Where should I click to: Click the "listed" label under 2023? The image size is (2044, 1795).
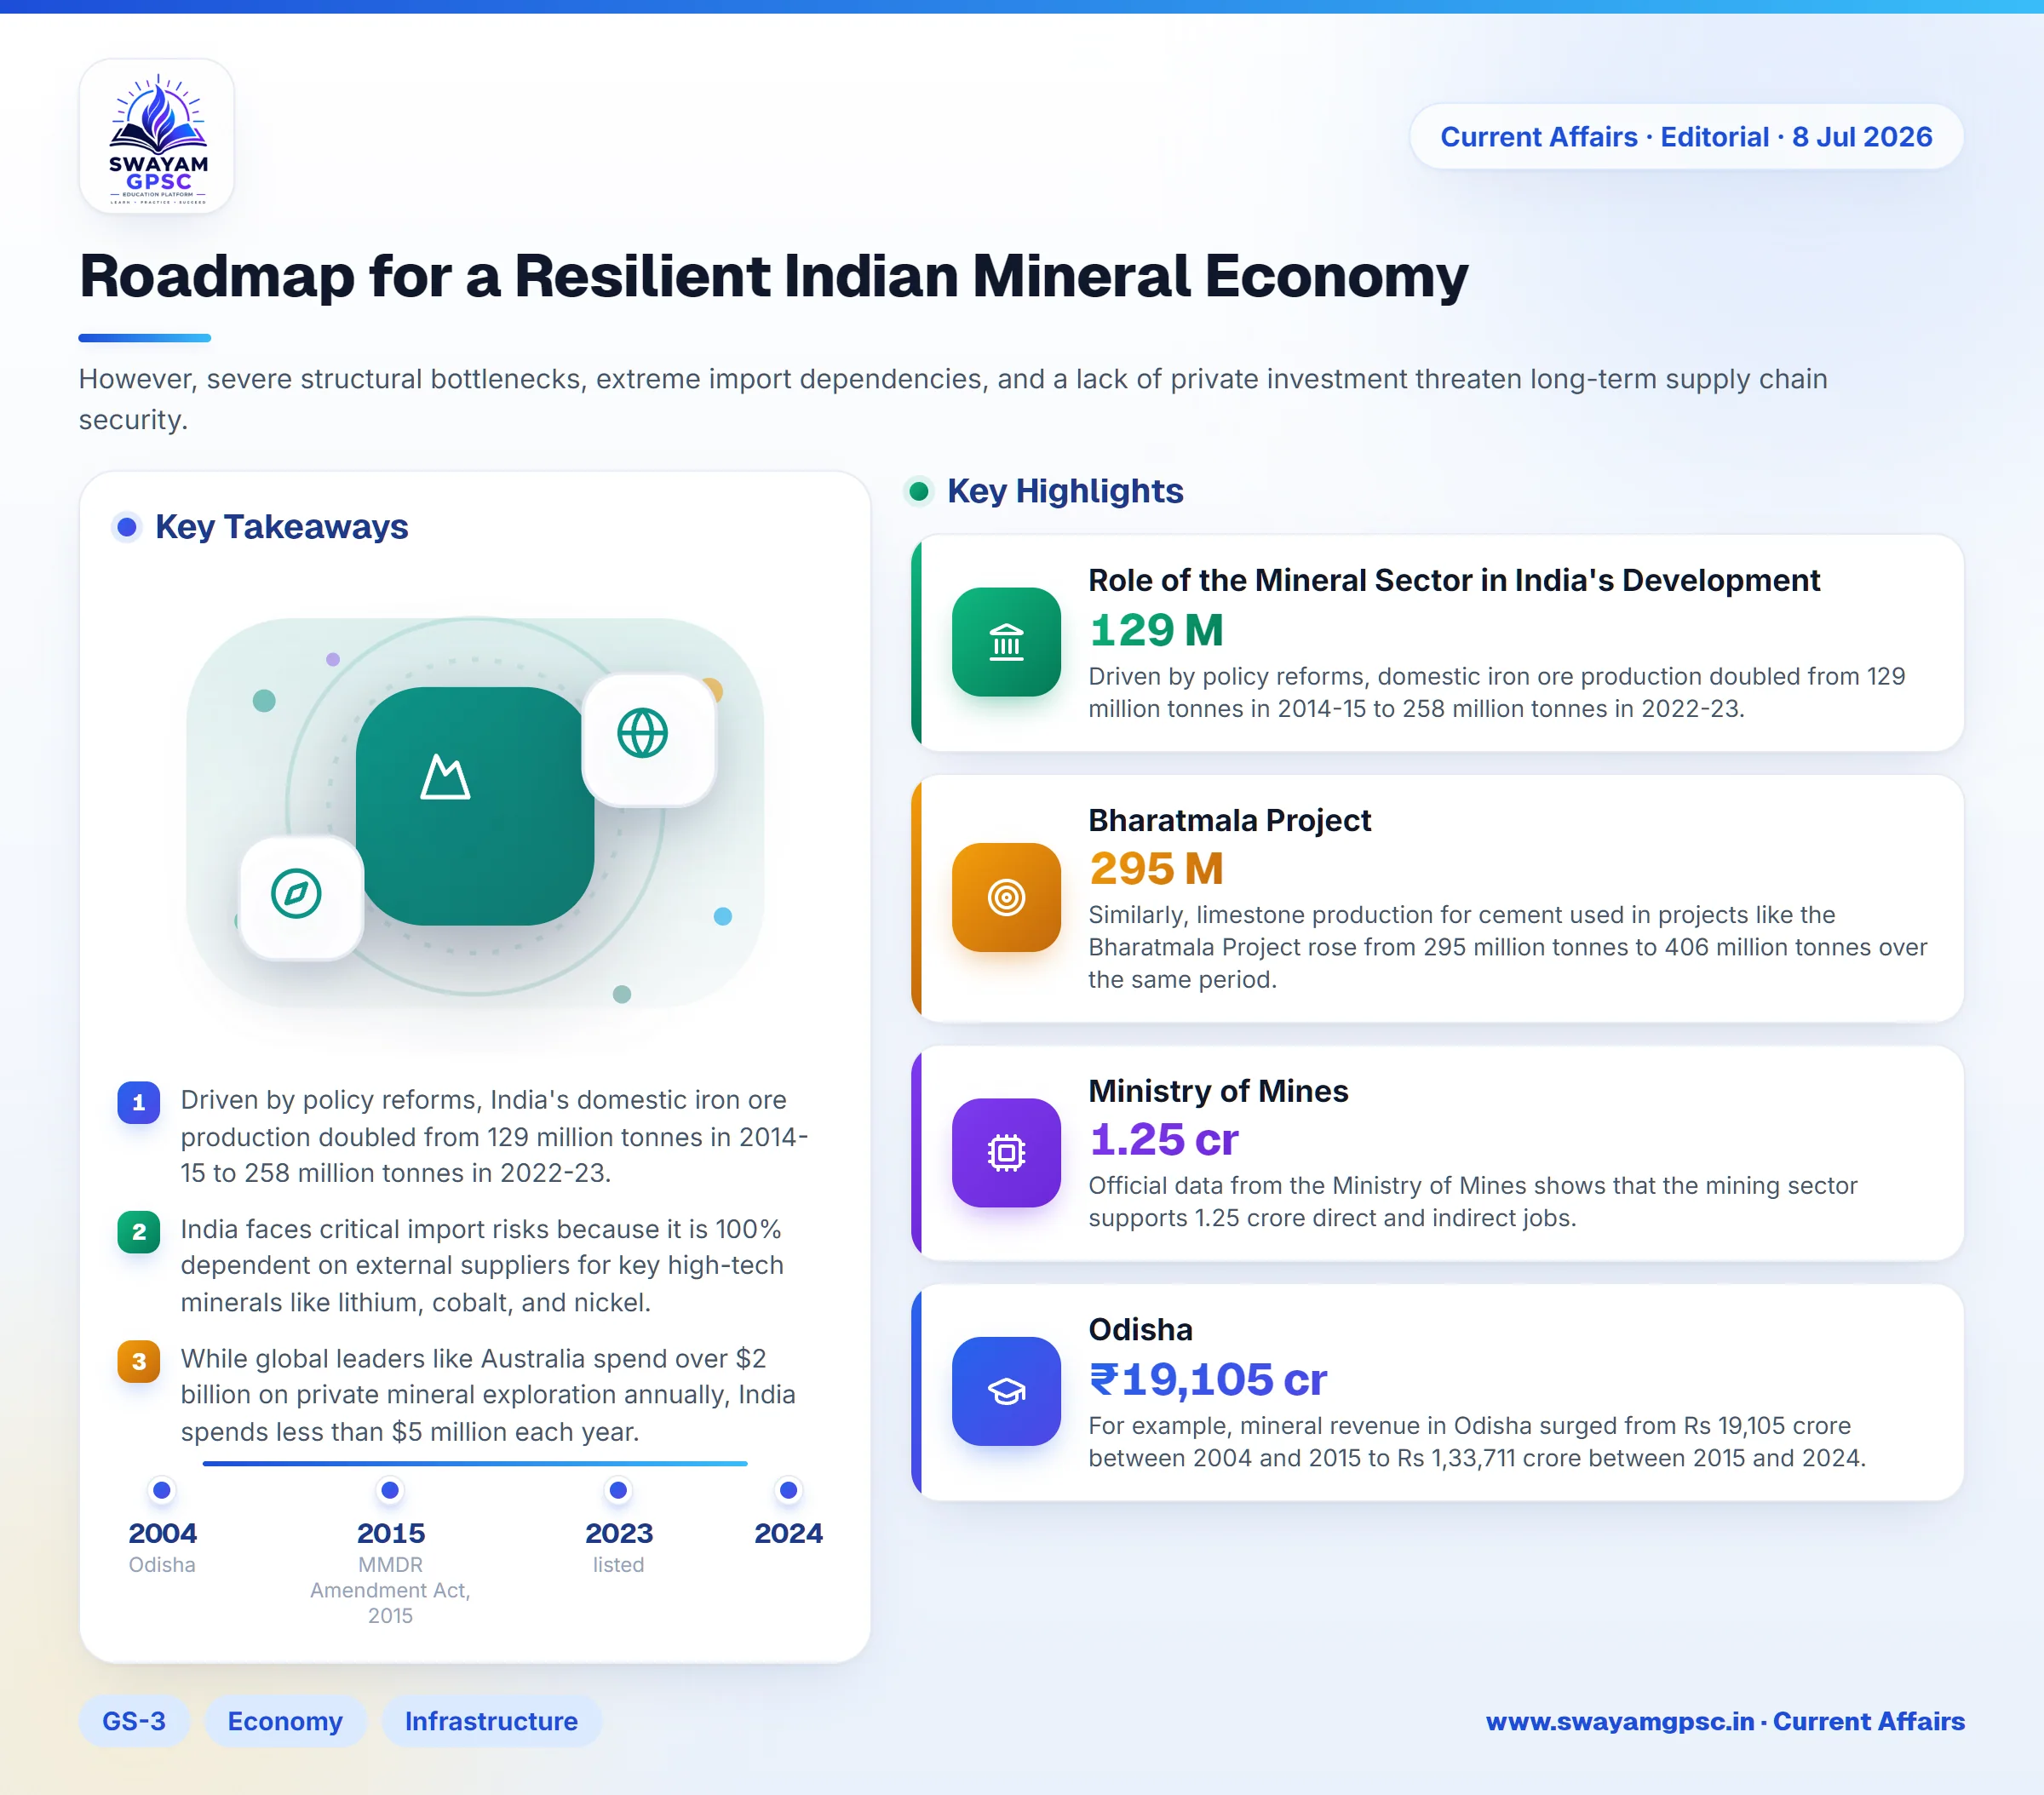pos(618,1565)
